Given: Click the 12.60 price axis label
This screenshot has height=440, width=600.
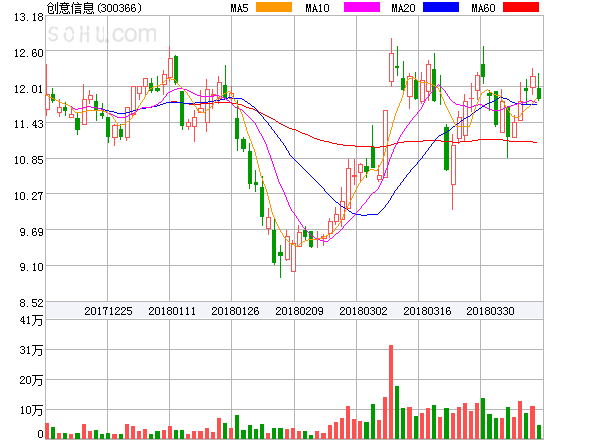Looking at the screenshot, I should pyautogui.click(x=29, y=53).
